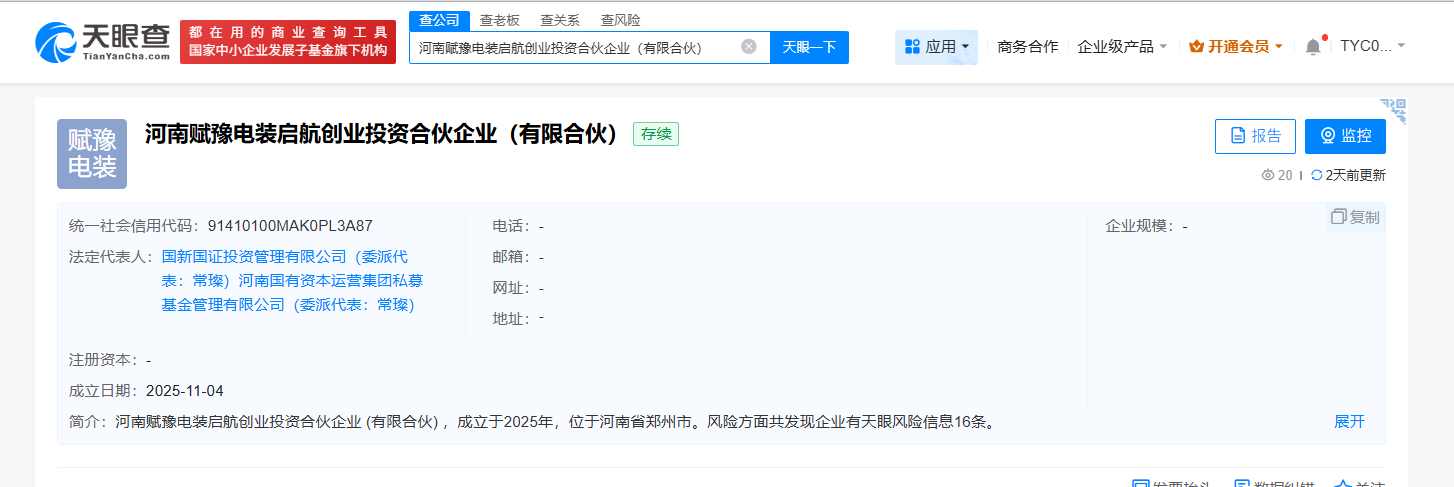Click the 天眼一下 search button
Screen dimensions: 1454x487
809,47
